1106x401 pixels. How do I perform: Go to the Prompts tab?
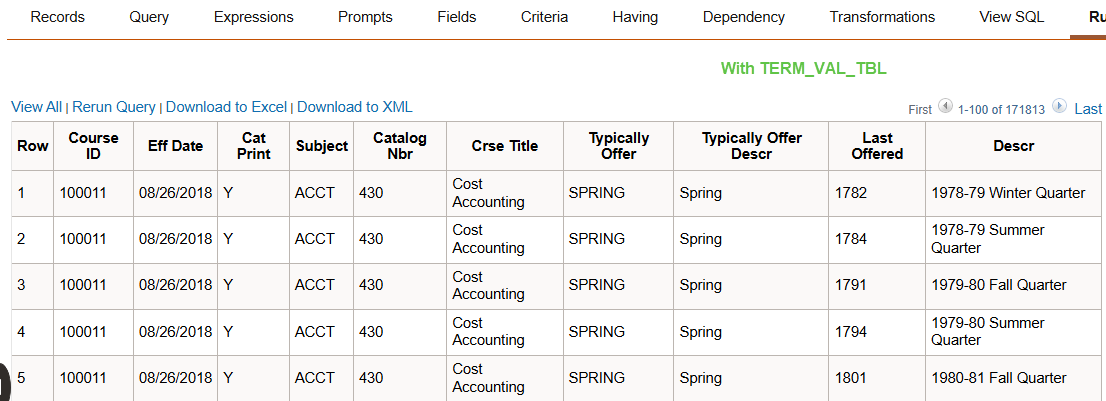coord(365,17)
